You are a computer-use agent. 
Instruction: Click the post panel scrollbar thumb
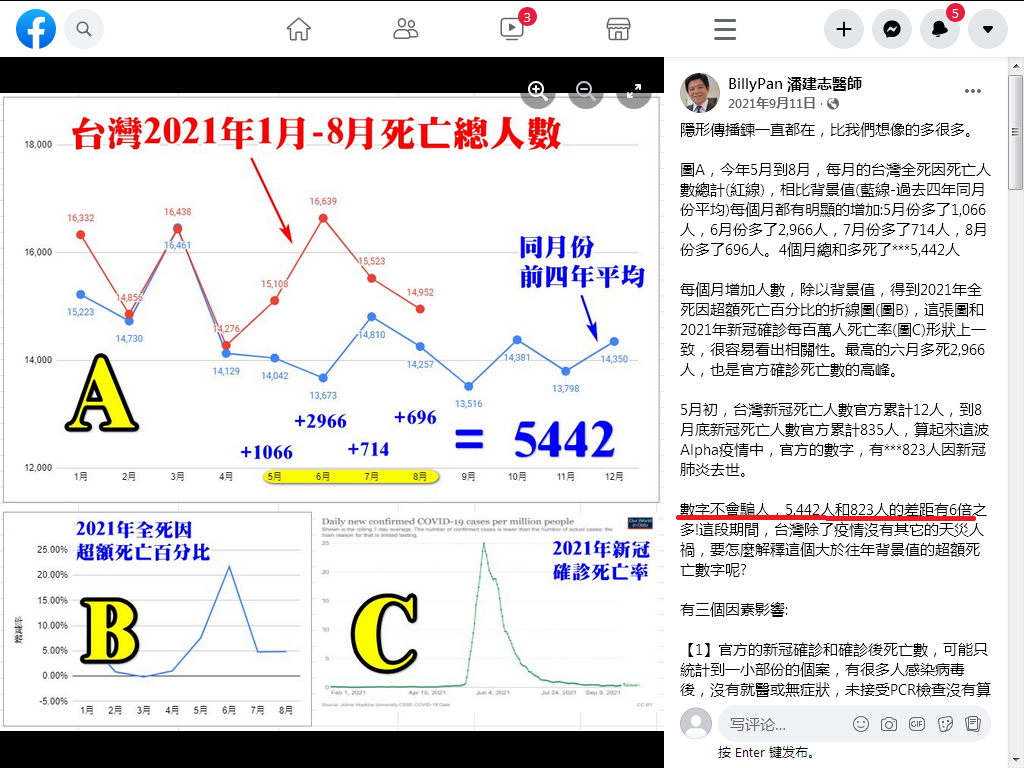coord(1016,131)
